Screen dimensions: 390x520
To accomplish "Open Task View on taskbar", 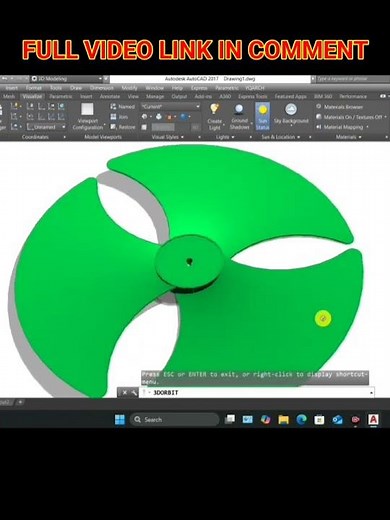I will pos(230,419).
